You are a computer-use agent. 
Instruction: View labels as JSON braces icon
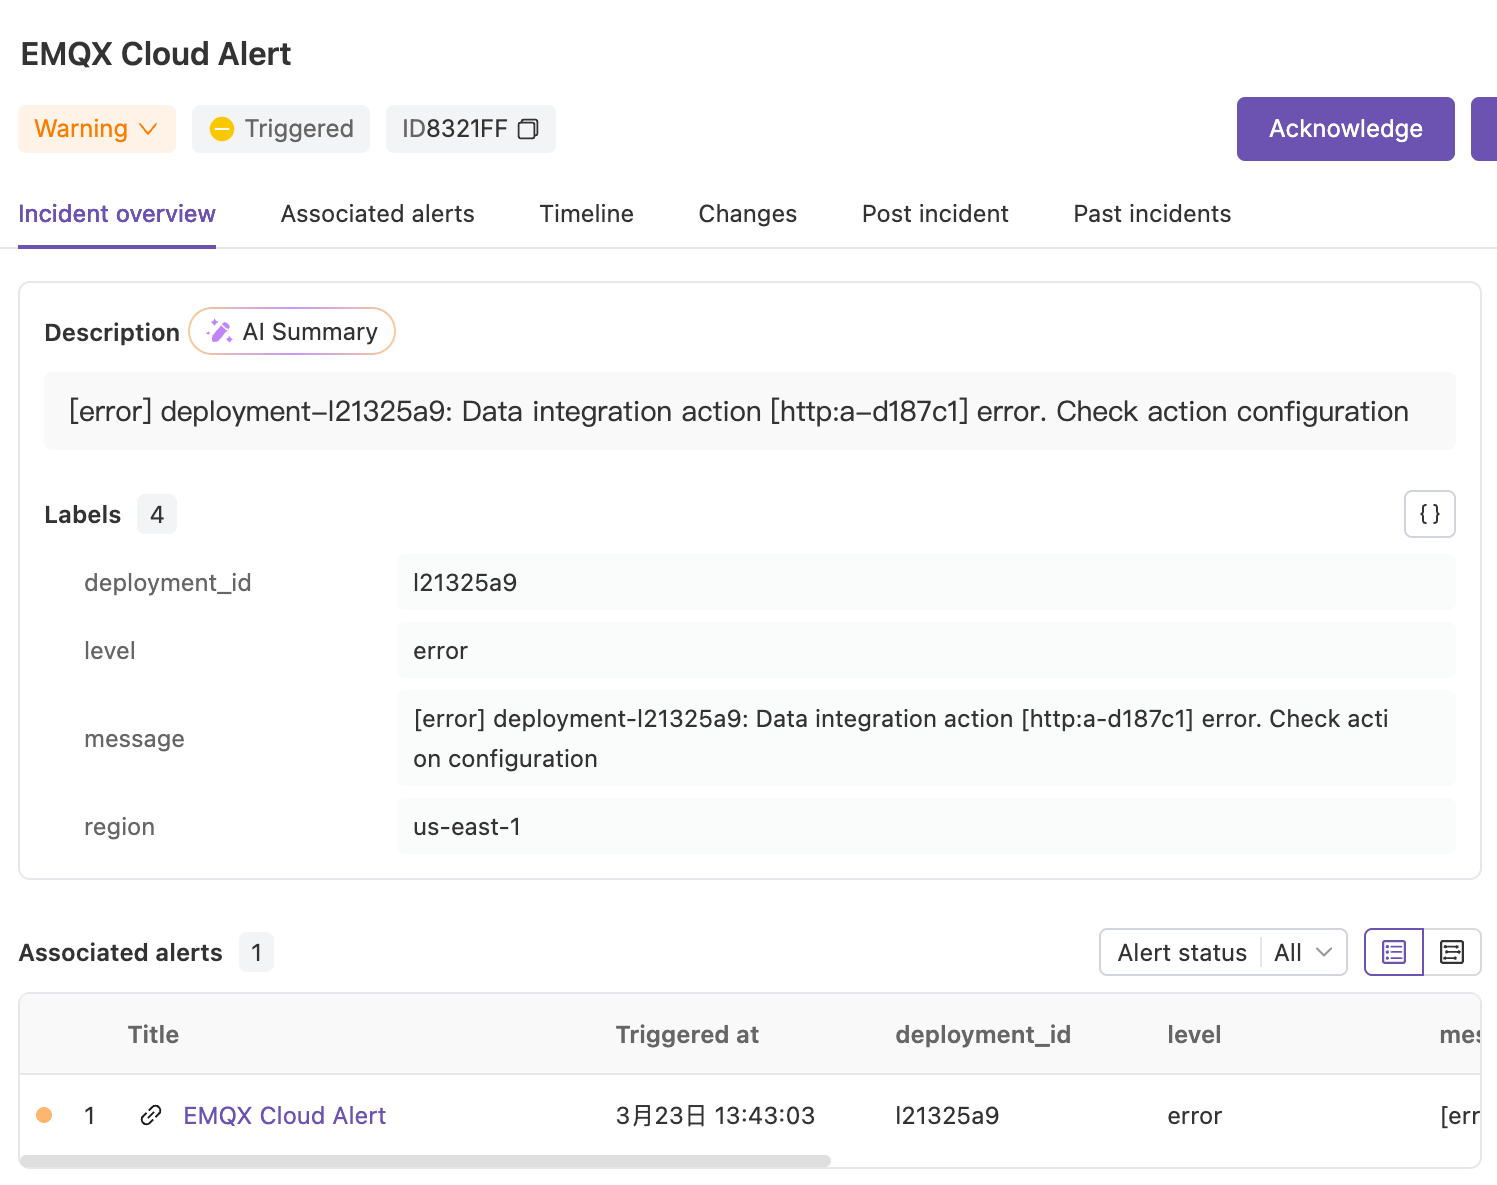[x=1429, y=514]
